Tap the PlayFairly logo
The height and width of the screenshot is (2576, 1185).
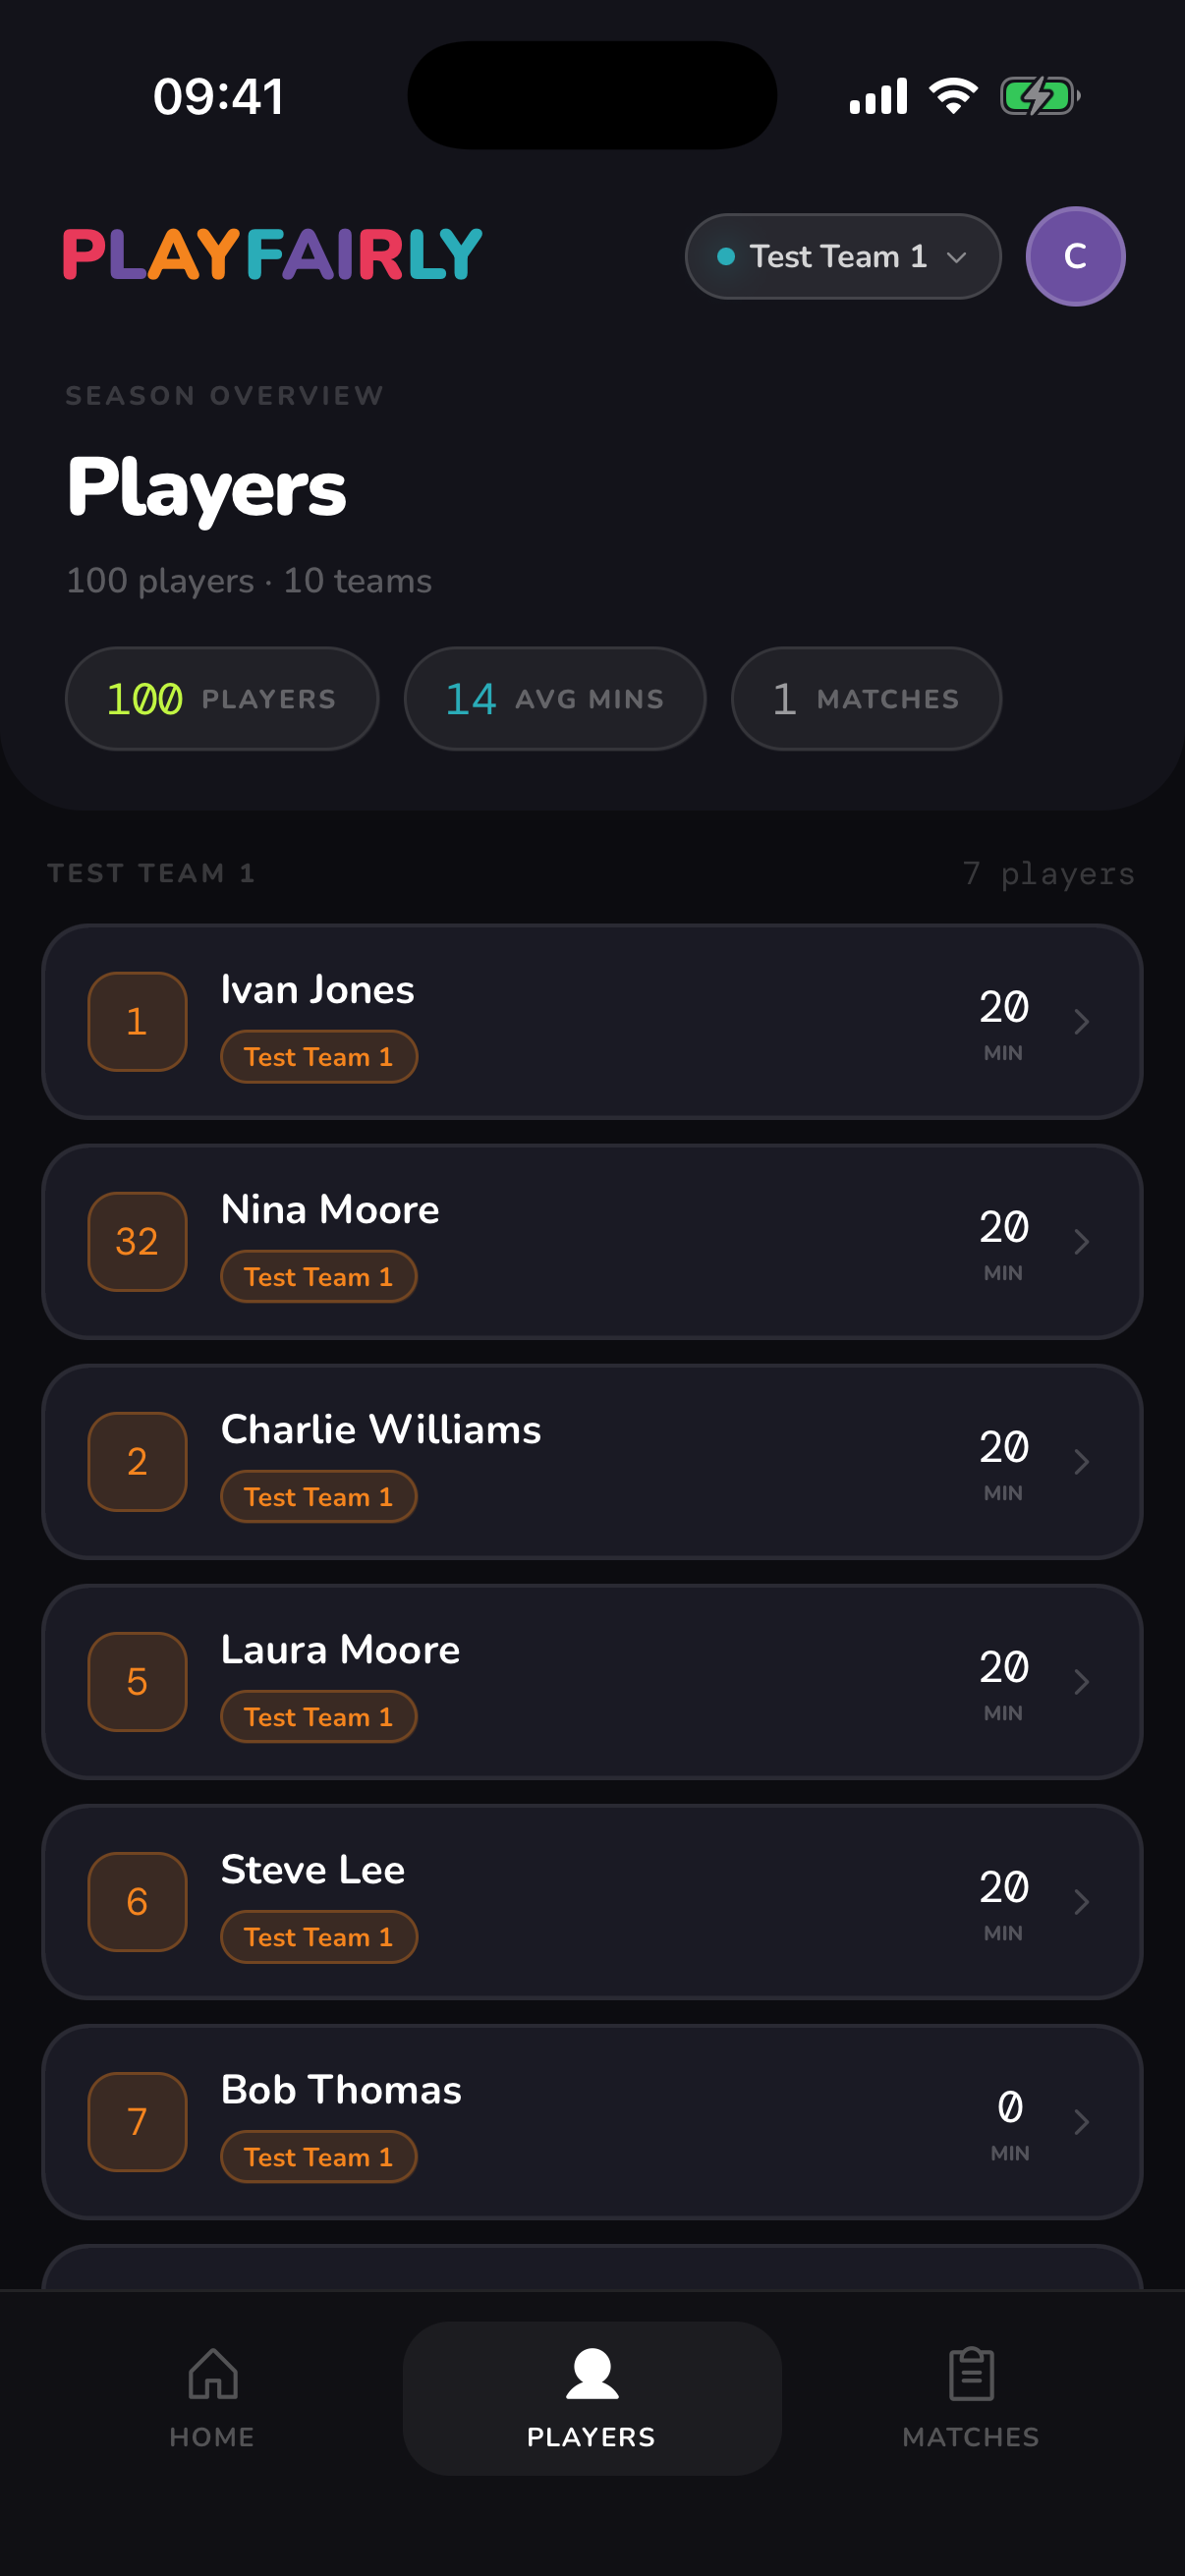click(x=272, y=254)
